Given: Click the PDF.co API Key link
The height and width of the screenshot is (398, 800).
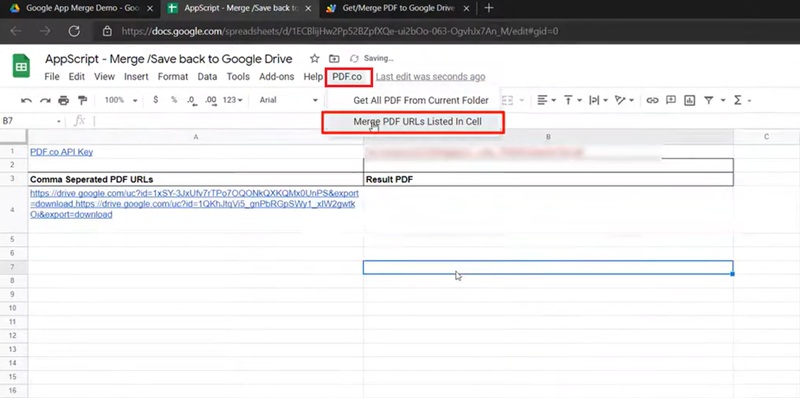Looking at the screenshot, I should [x=61, y=152].
